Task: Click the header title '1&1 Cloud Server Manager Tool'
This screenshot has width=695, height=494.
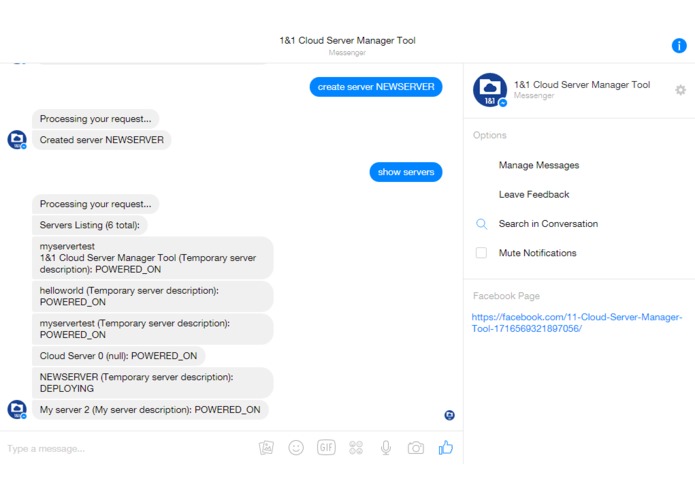Action: click(348, 40)
